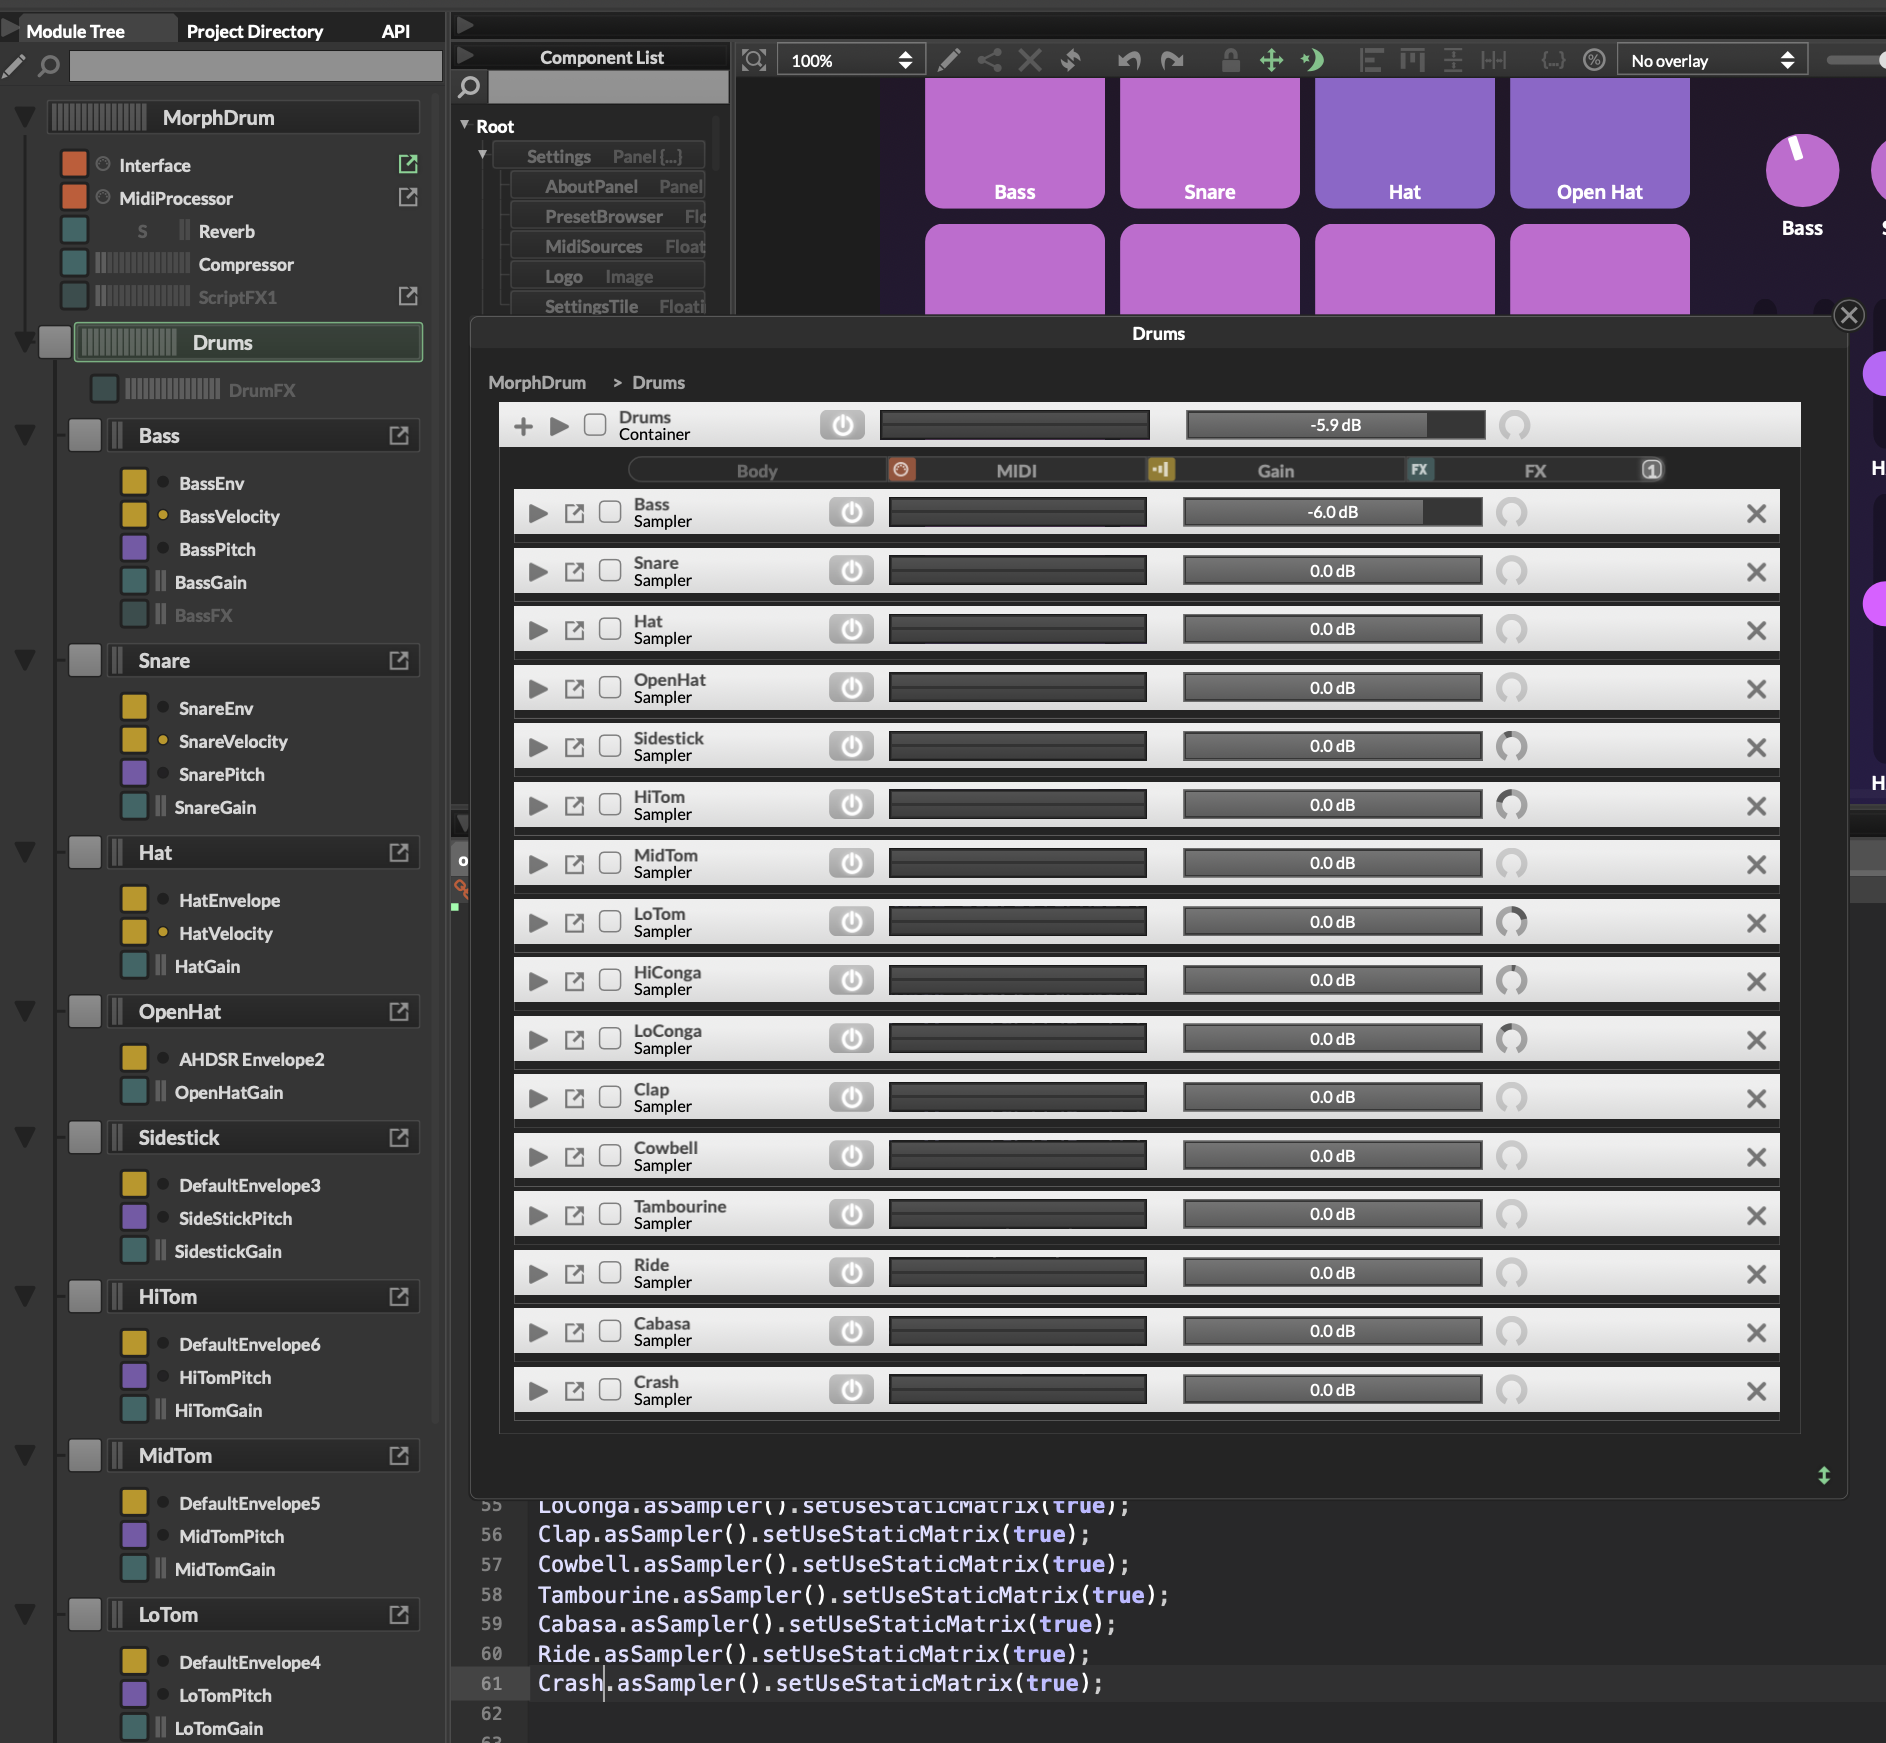Click the MorphDrum breadcrumb link
Screen dimensions: 1886x1743
(x=536, y=382)
